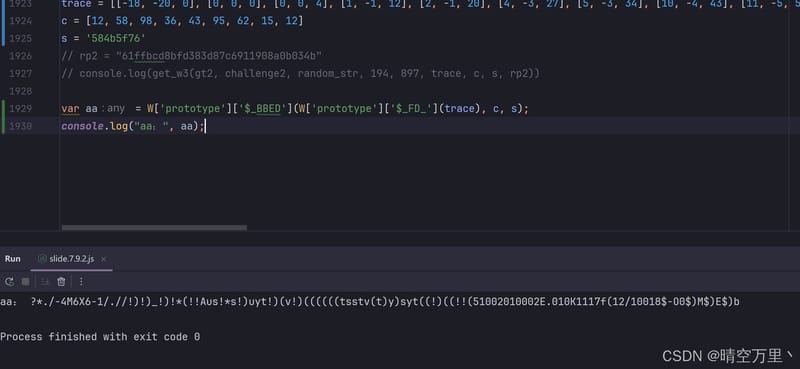This screenshot has height=369, width=800.
Task: Click the string '584b5f76' on line 1925
Action: (116, 38)
